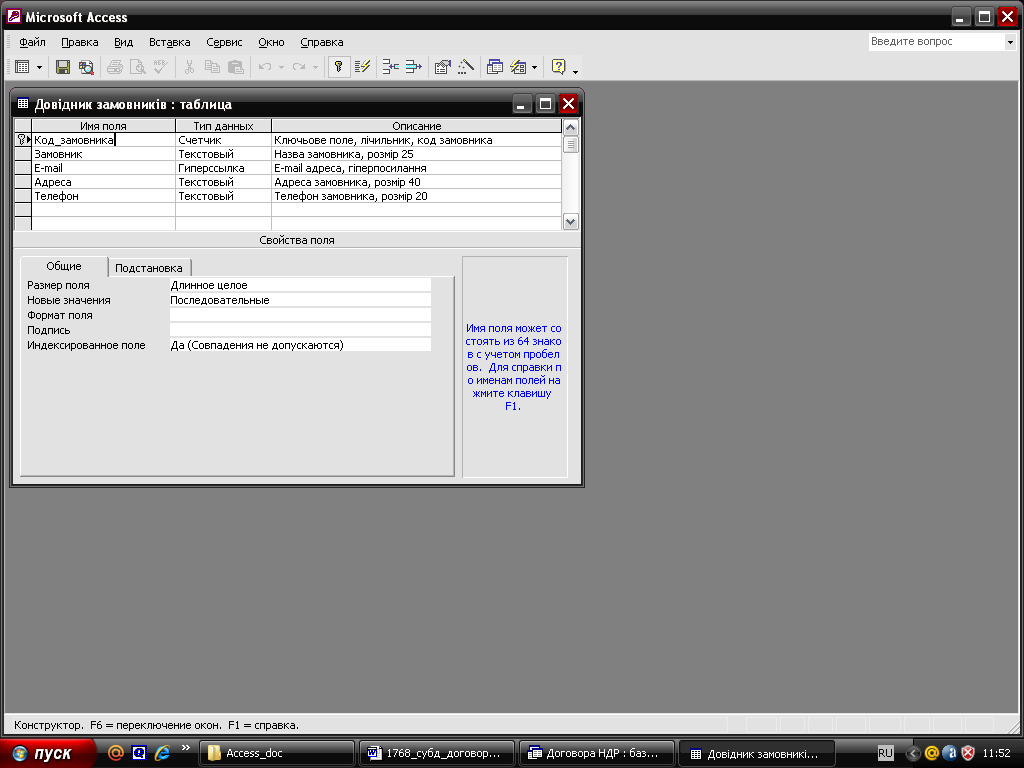Image resolution: width=1024 pixels, height=768 pixels.
Task: Click the Телефон field name cell
Action: (x=103, y=196)
